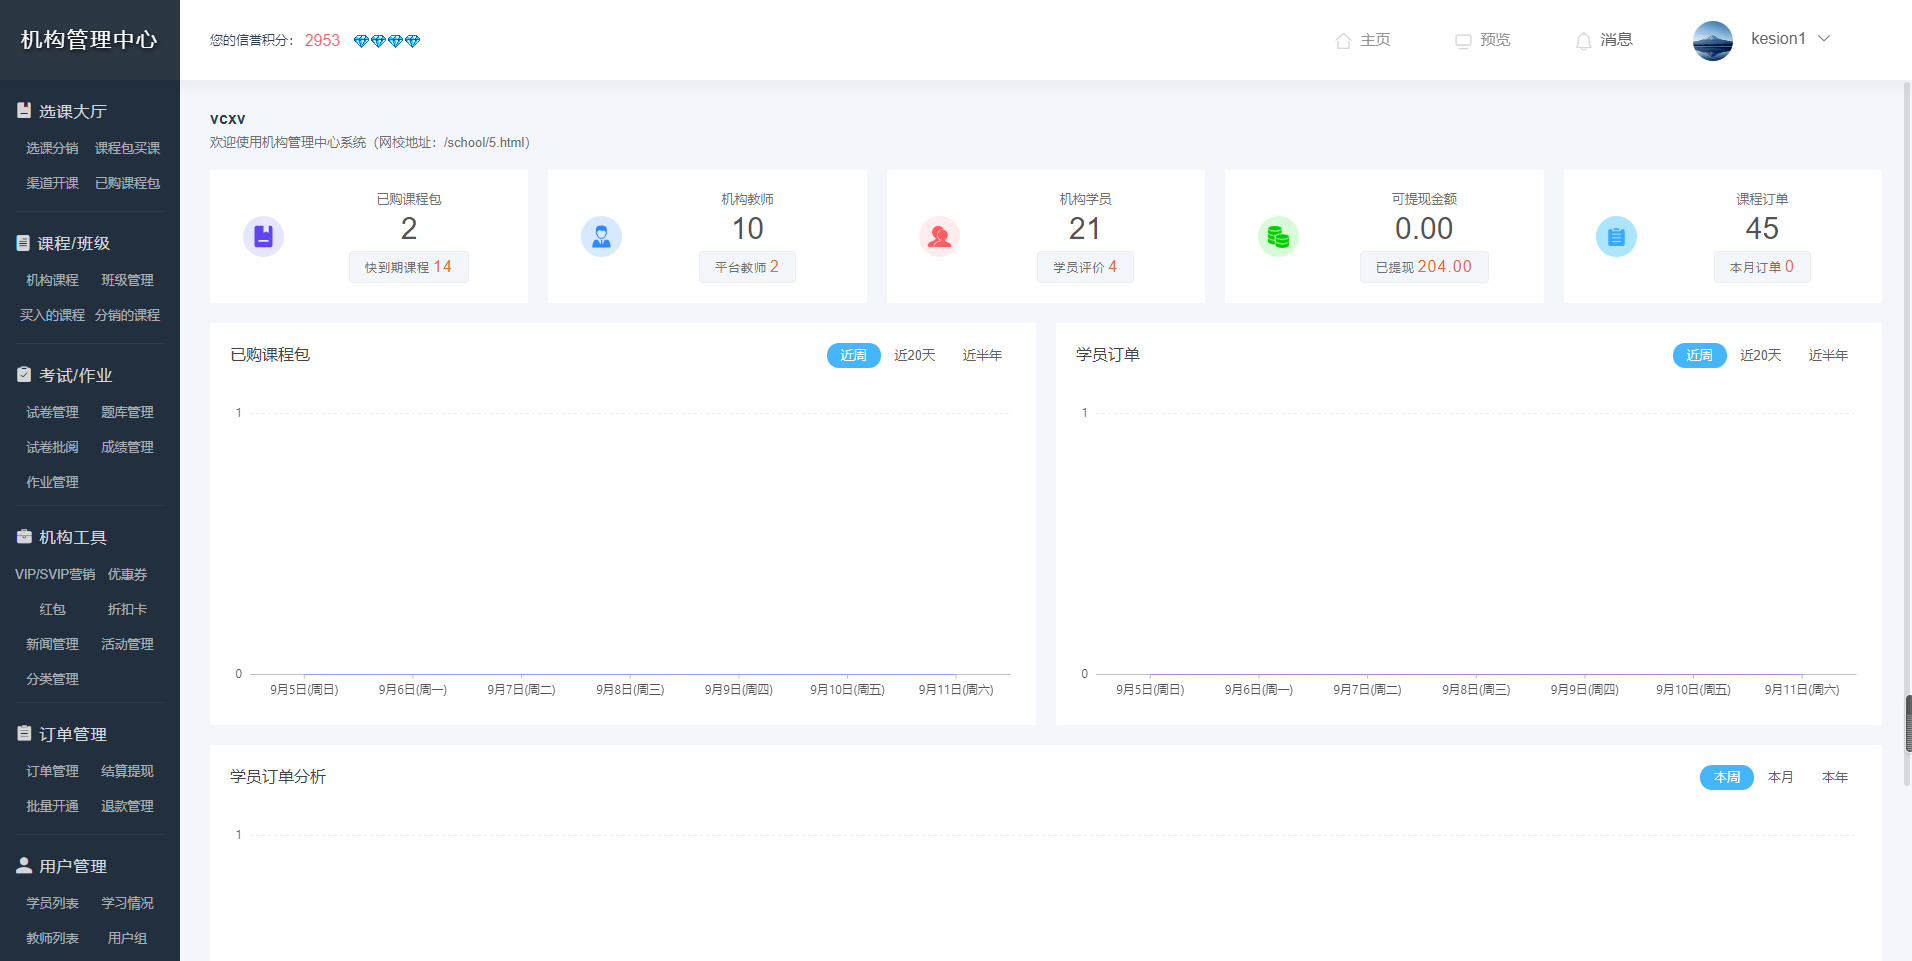Open 机构课程 in the sidebar
Viewport: 1912px width, 961px height.
pyautogui.click(x=52, y=280)
